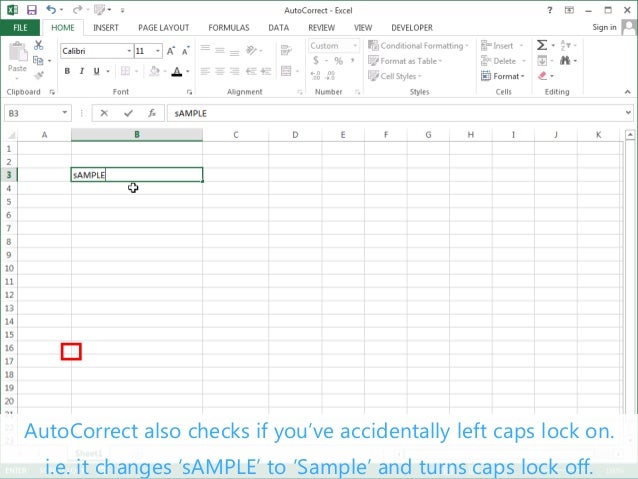Open Conditional Formatting menu
638x479 pixels.
click(419, 46)
